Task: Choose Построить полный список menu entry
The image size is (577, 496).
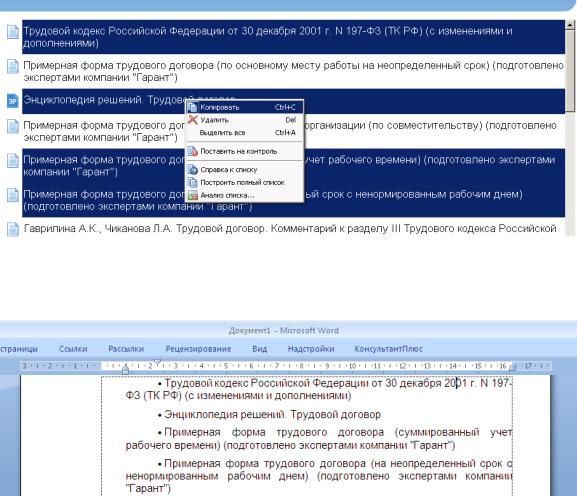Action: tap(244, 183)
